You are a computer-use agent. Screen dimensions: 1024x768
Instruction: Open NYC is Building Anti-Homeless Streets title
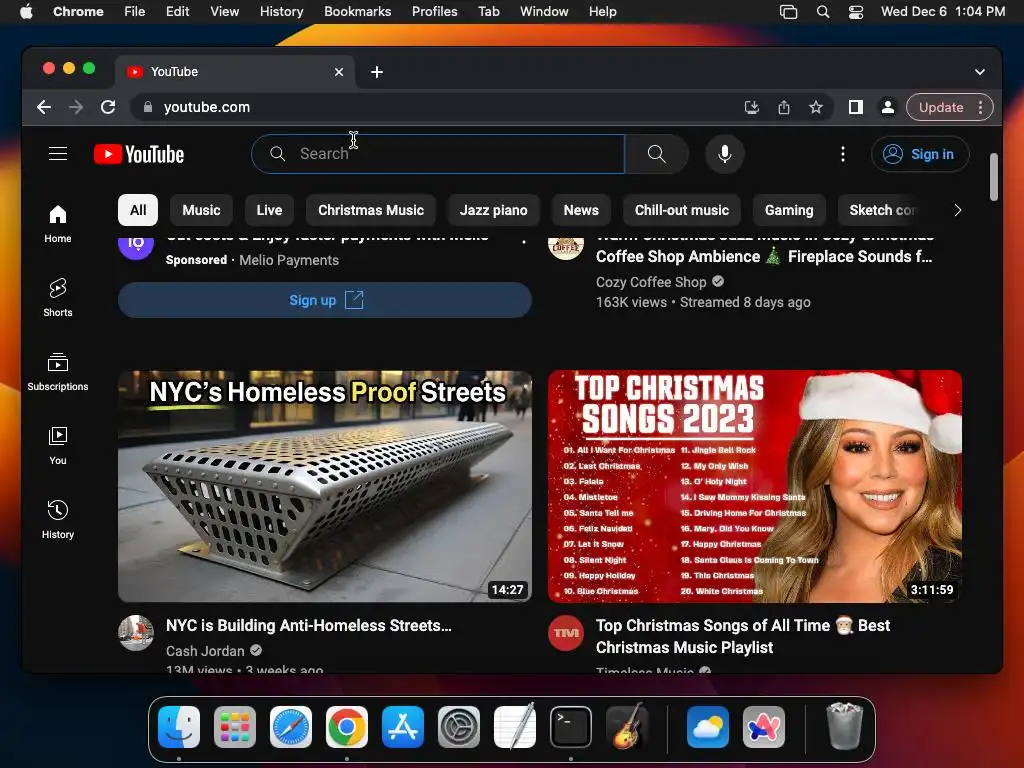click(x=308, y=626)
